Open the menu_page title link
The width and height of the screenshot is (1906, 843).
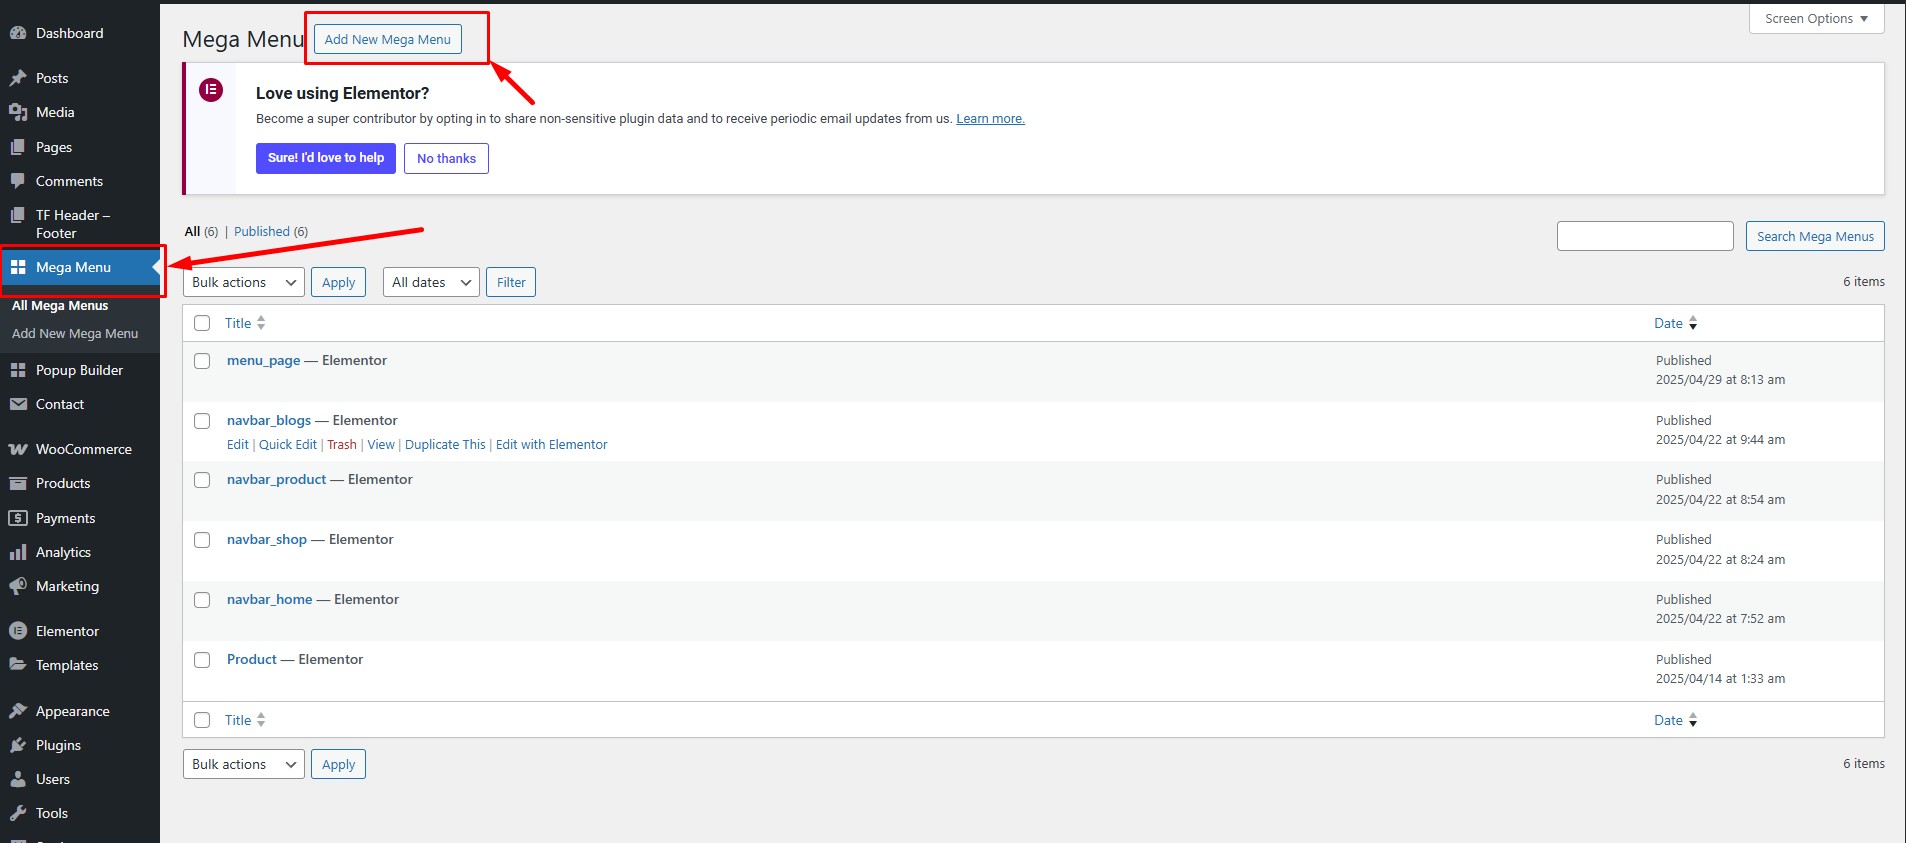pyautogui.click(x=263, y=360)
